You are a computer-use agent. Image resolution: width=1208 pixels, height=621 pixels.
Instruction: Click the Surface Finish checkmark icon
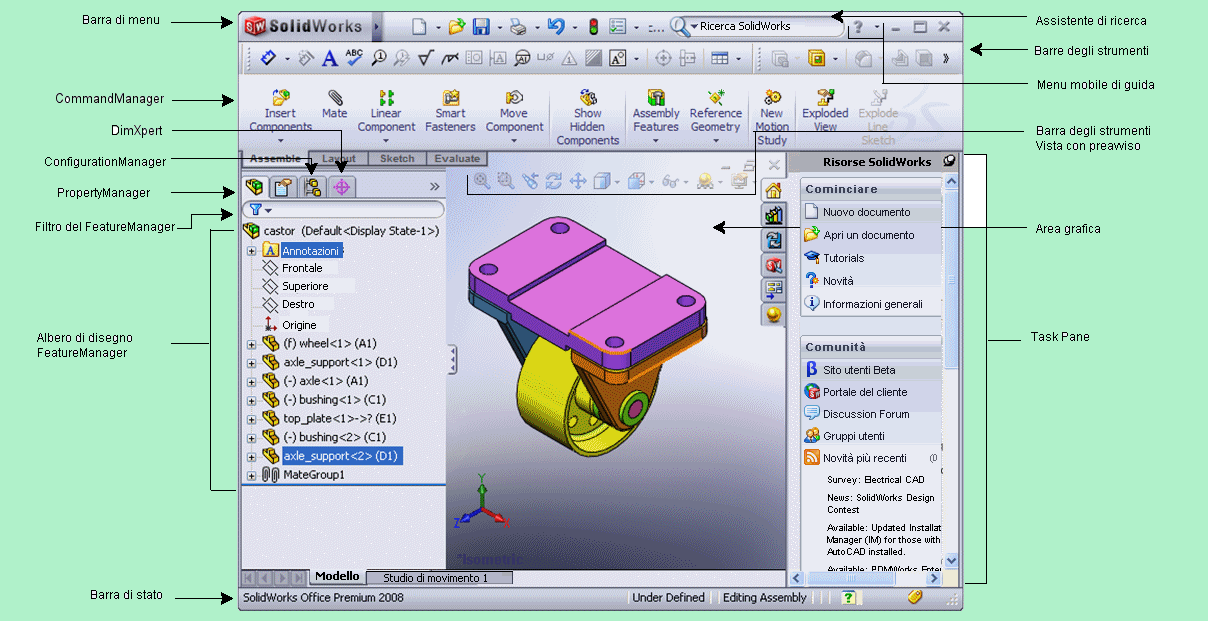click(426, 59)
